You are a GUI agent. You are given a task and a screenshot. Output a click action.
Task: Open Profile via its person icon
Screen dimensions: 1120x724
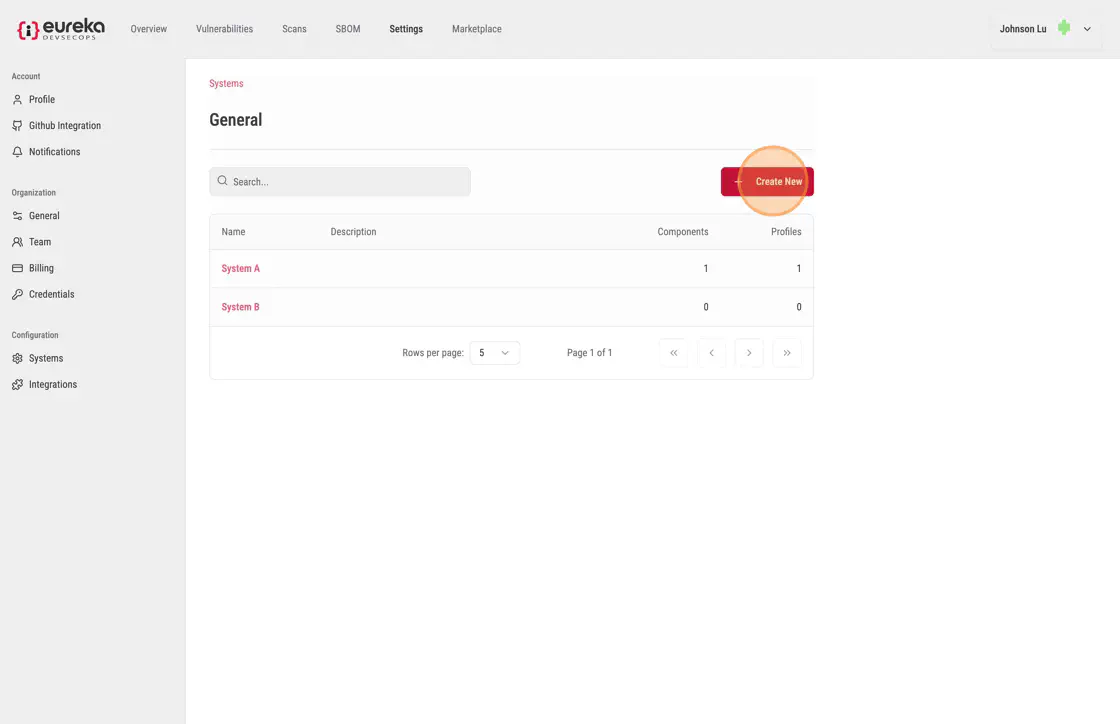click(x=17, y=100)
